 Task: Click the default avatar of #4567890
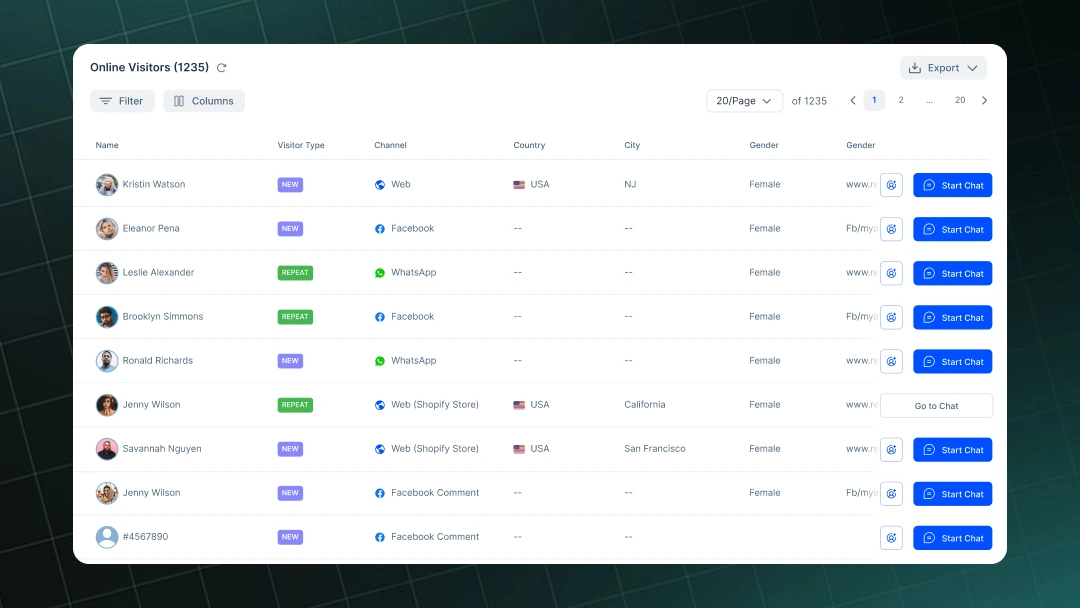(107, 537)
